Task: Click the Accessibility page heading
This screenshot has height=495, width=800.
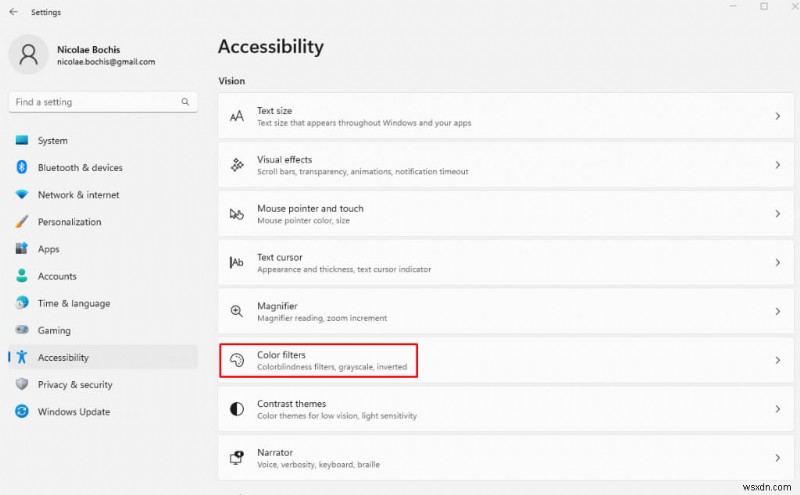Action: pyautogui.click(x=271, y=47)
